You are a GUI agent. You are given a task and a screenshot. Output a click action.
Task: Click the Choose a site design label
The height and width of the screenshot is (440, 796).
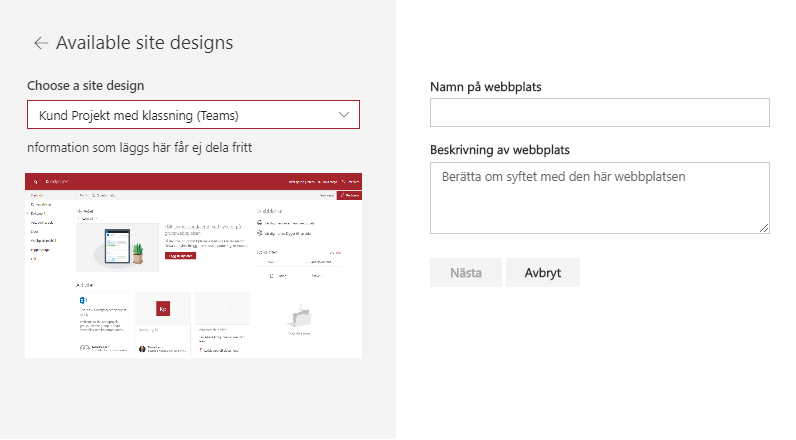point(92,84)
